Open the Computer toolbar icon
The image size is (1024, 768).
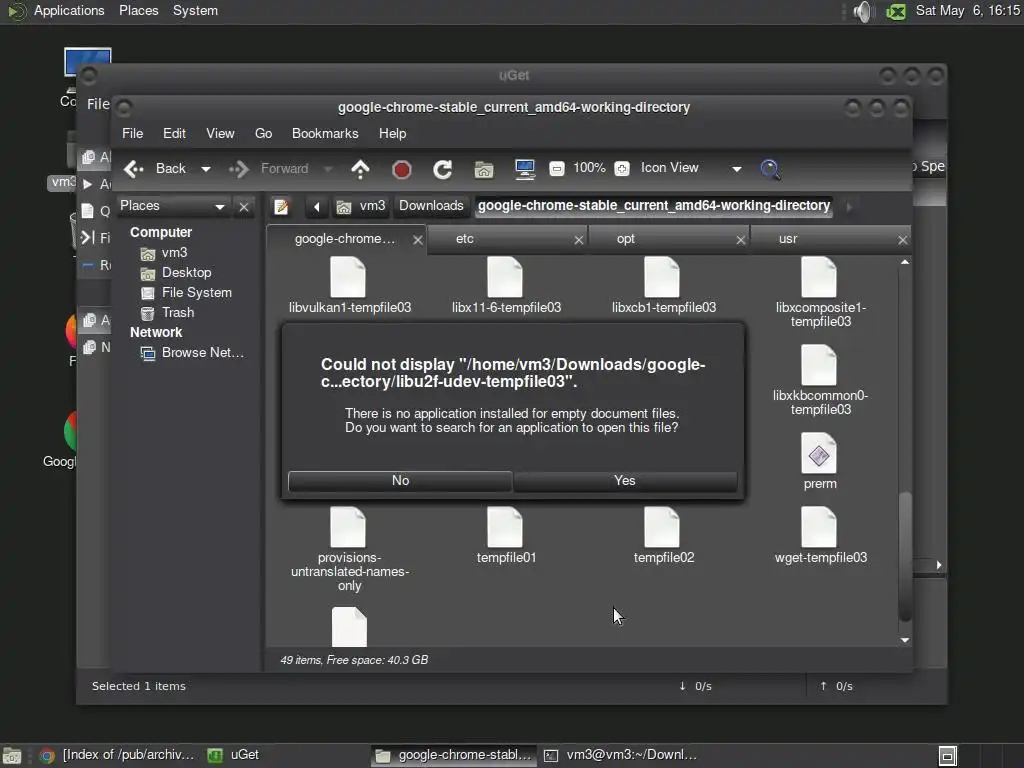[525, 169]
